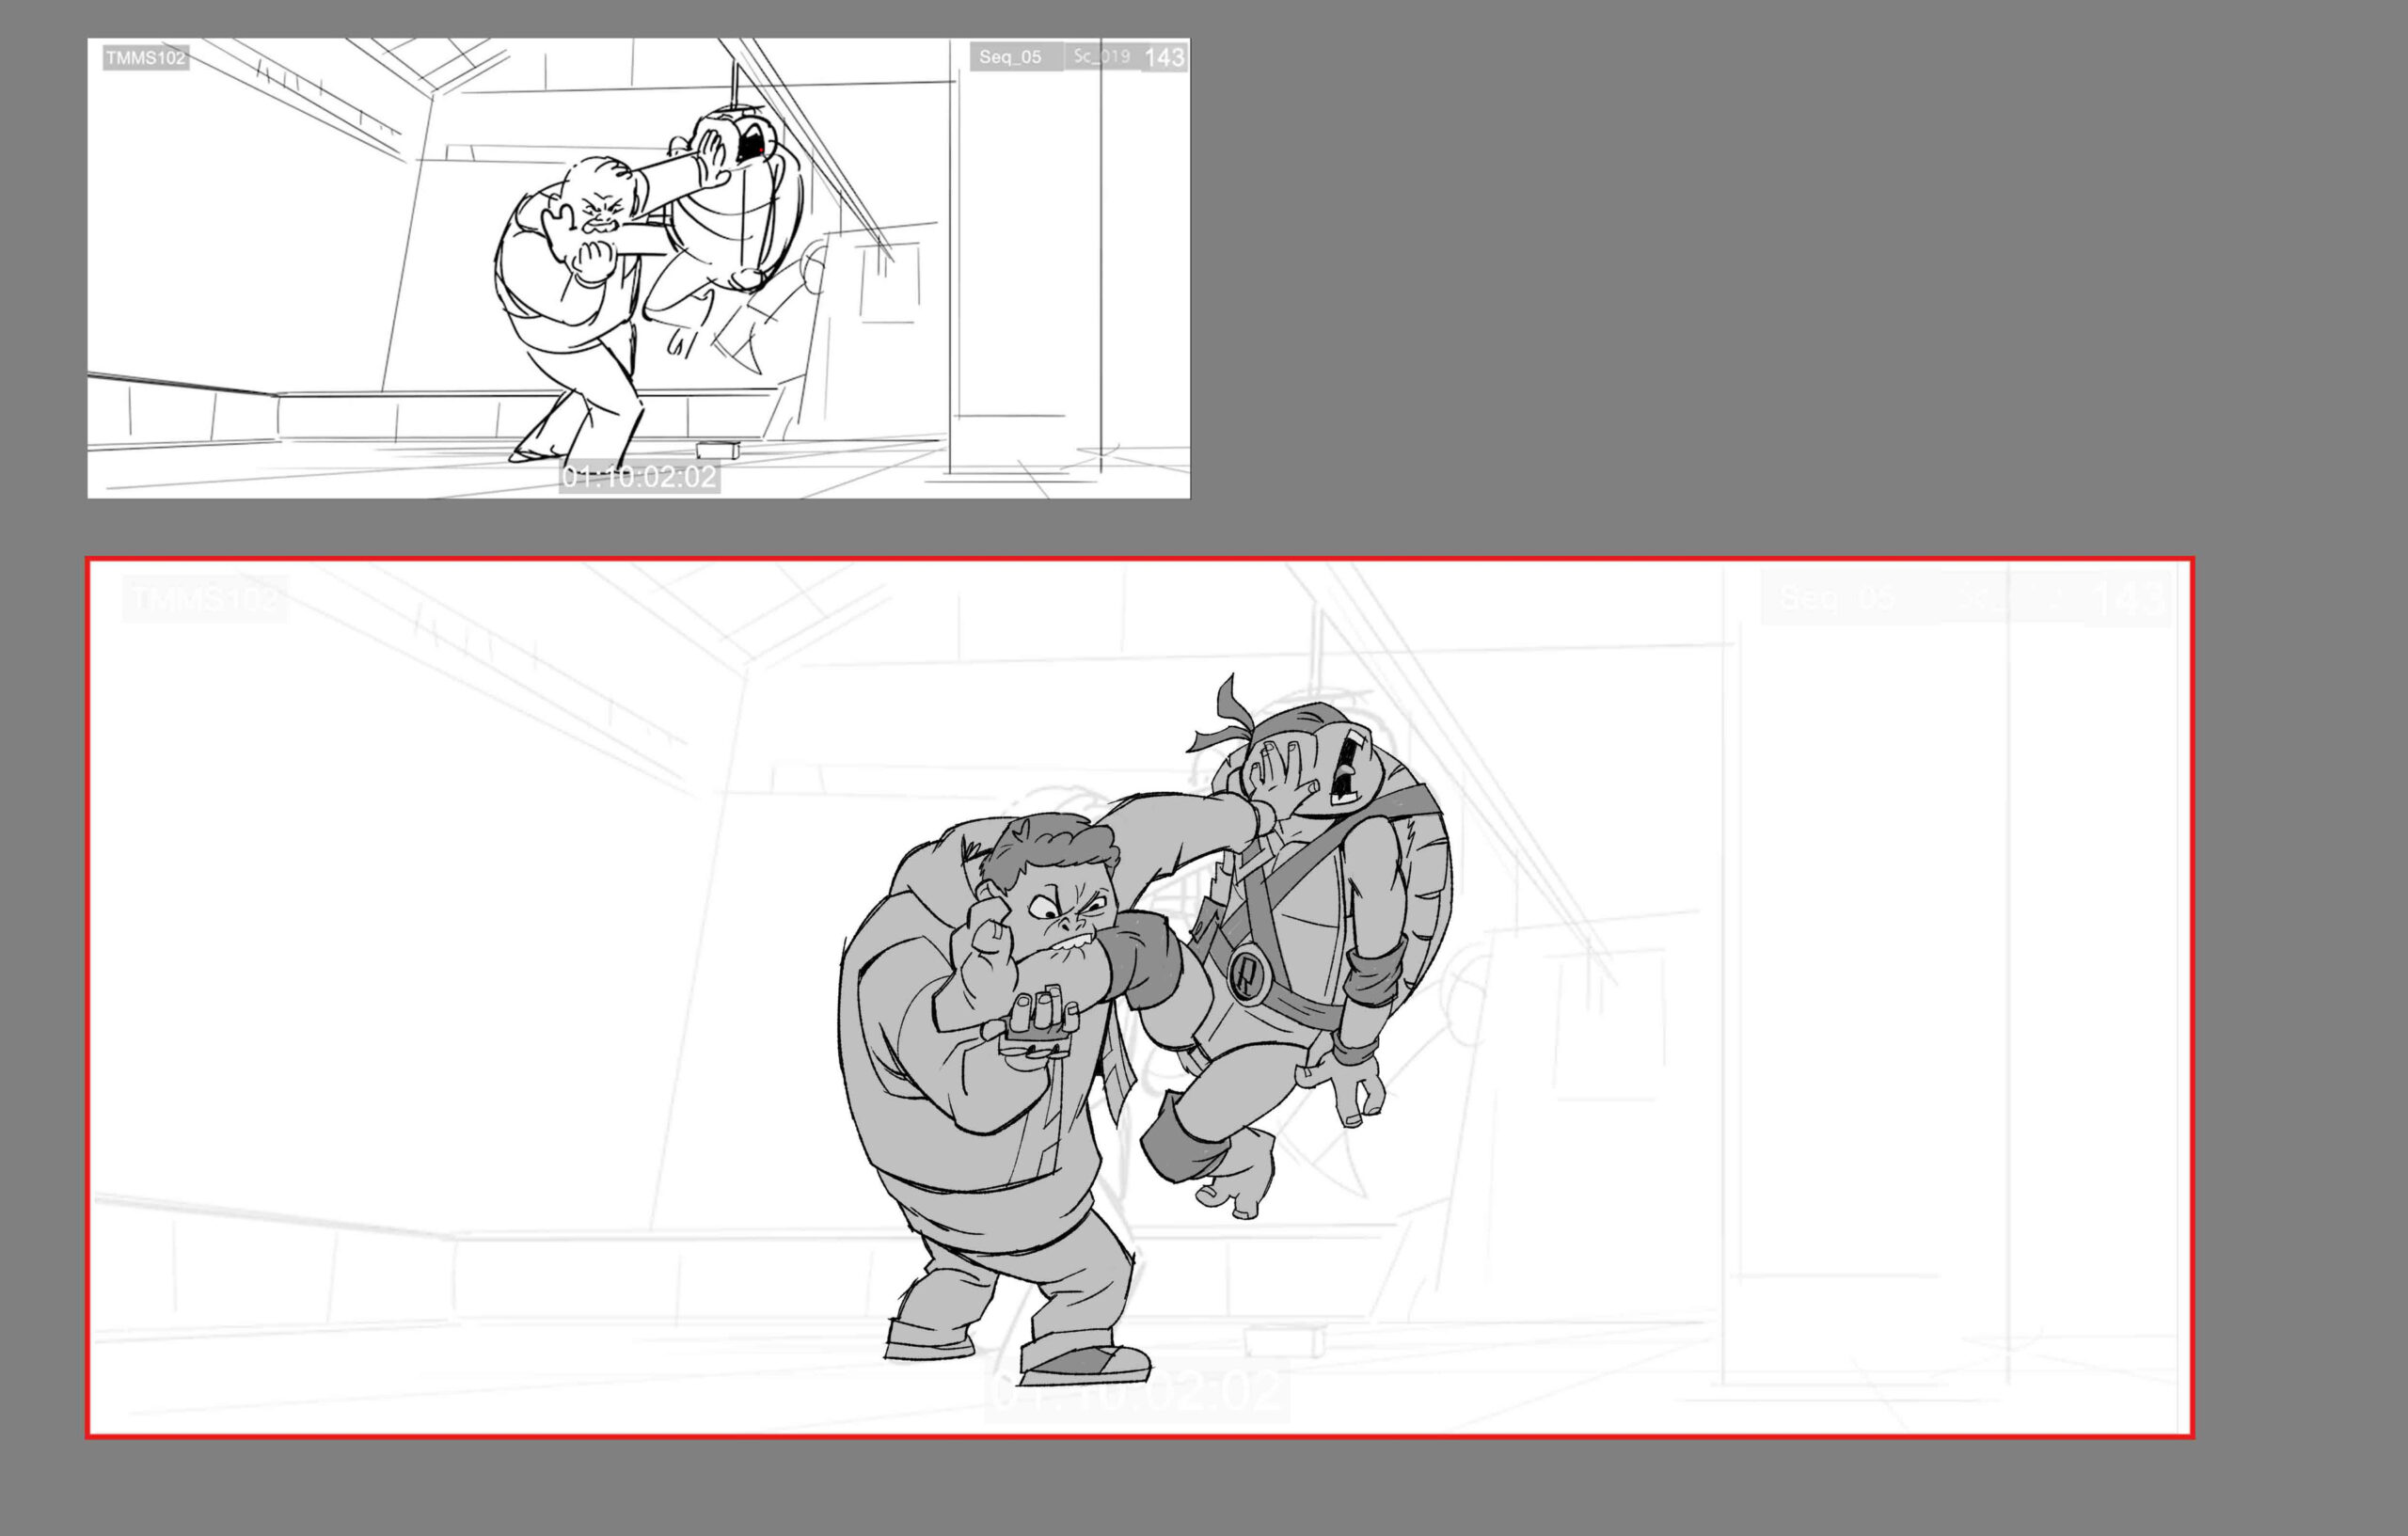Click the 01:10:02:02 timecode on storyboard thumbnail
Image resolution: width=2408 pixels, height=1536 pixels.
(639, 477)
